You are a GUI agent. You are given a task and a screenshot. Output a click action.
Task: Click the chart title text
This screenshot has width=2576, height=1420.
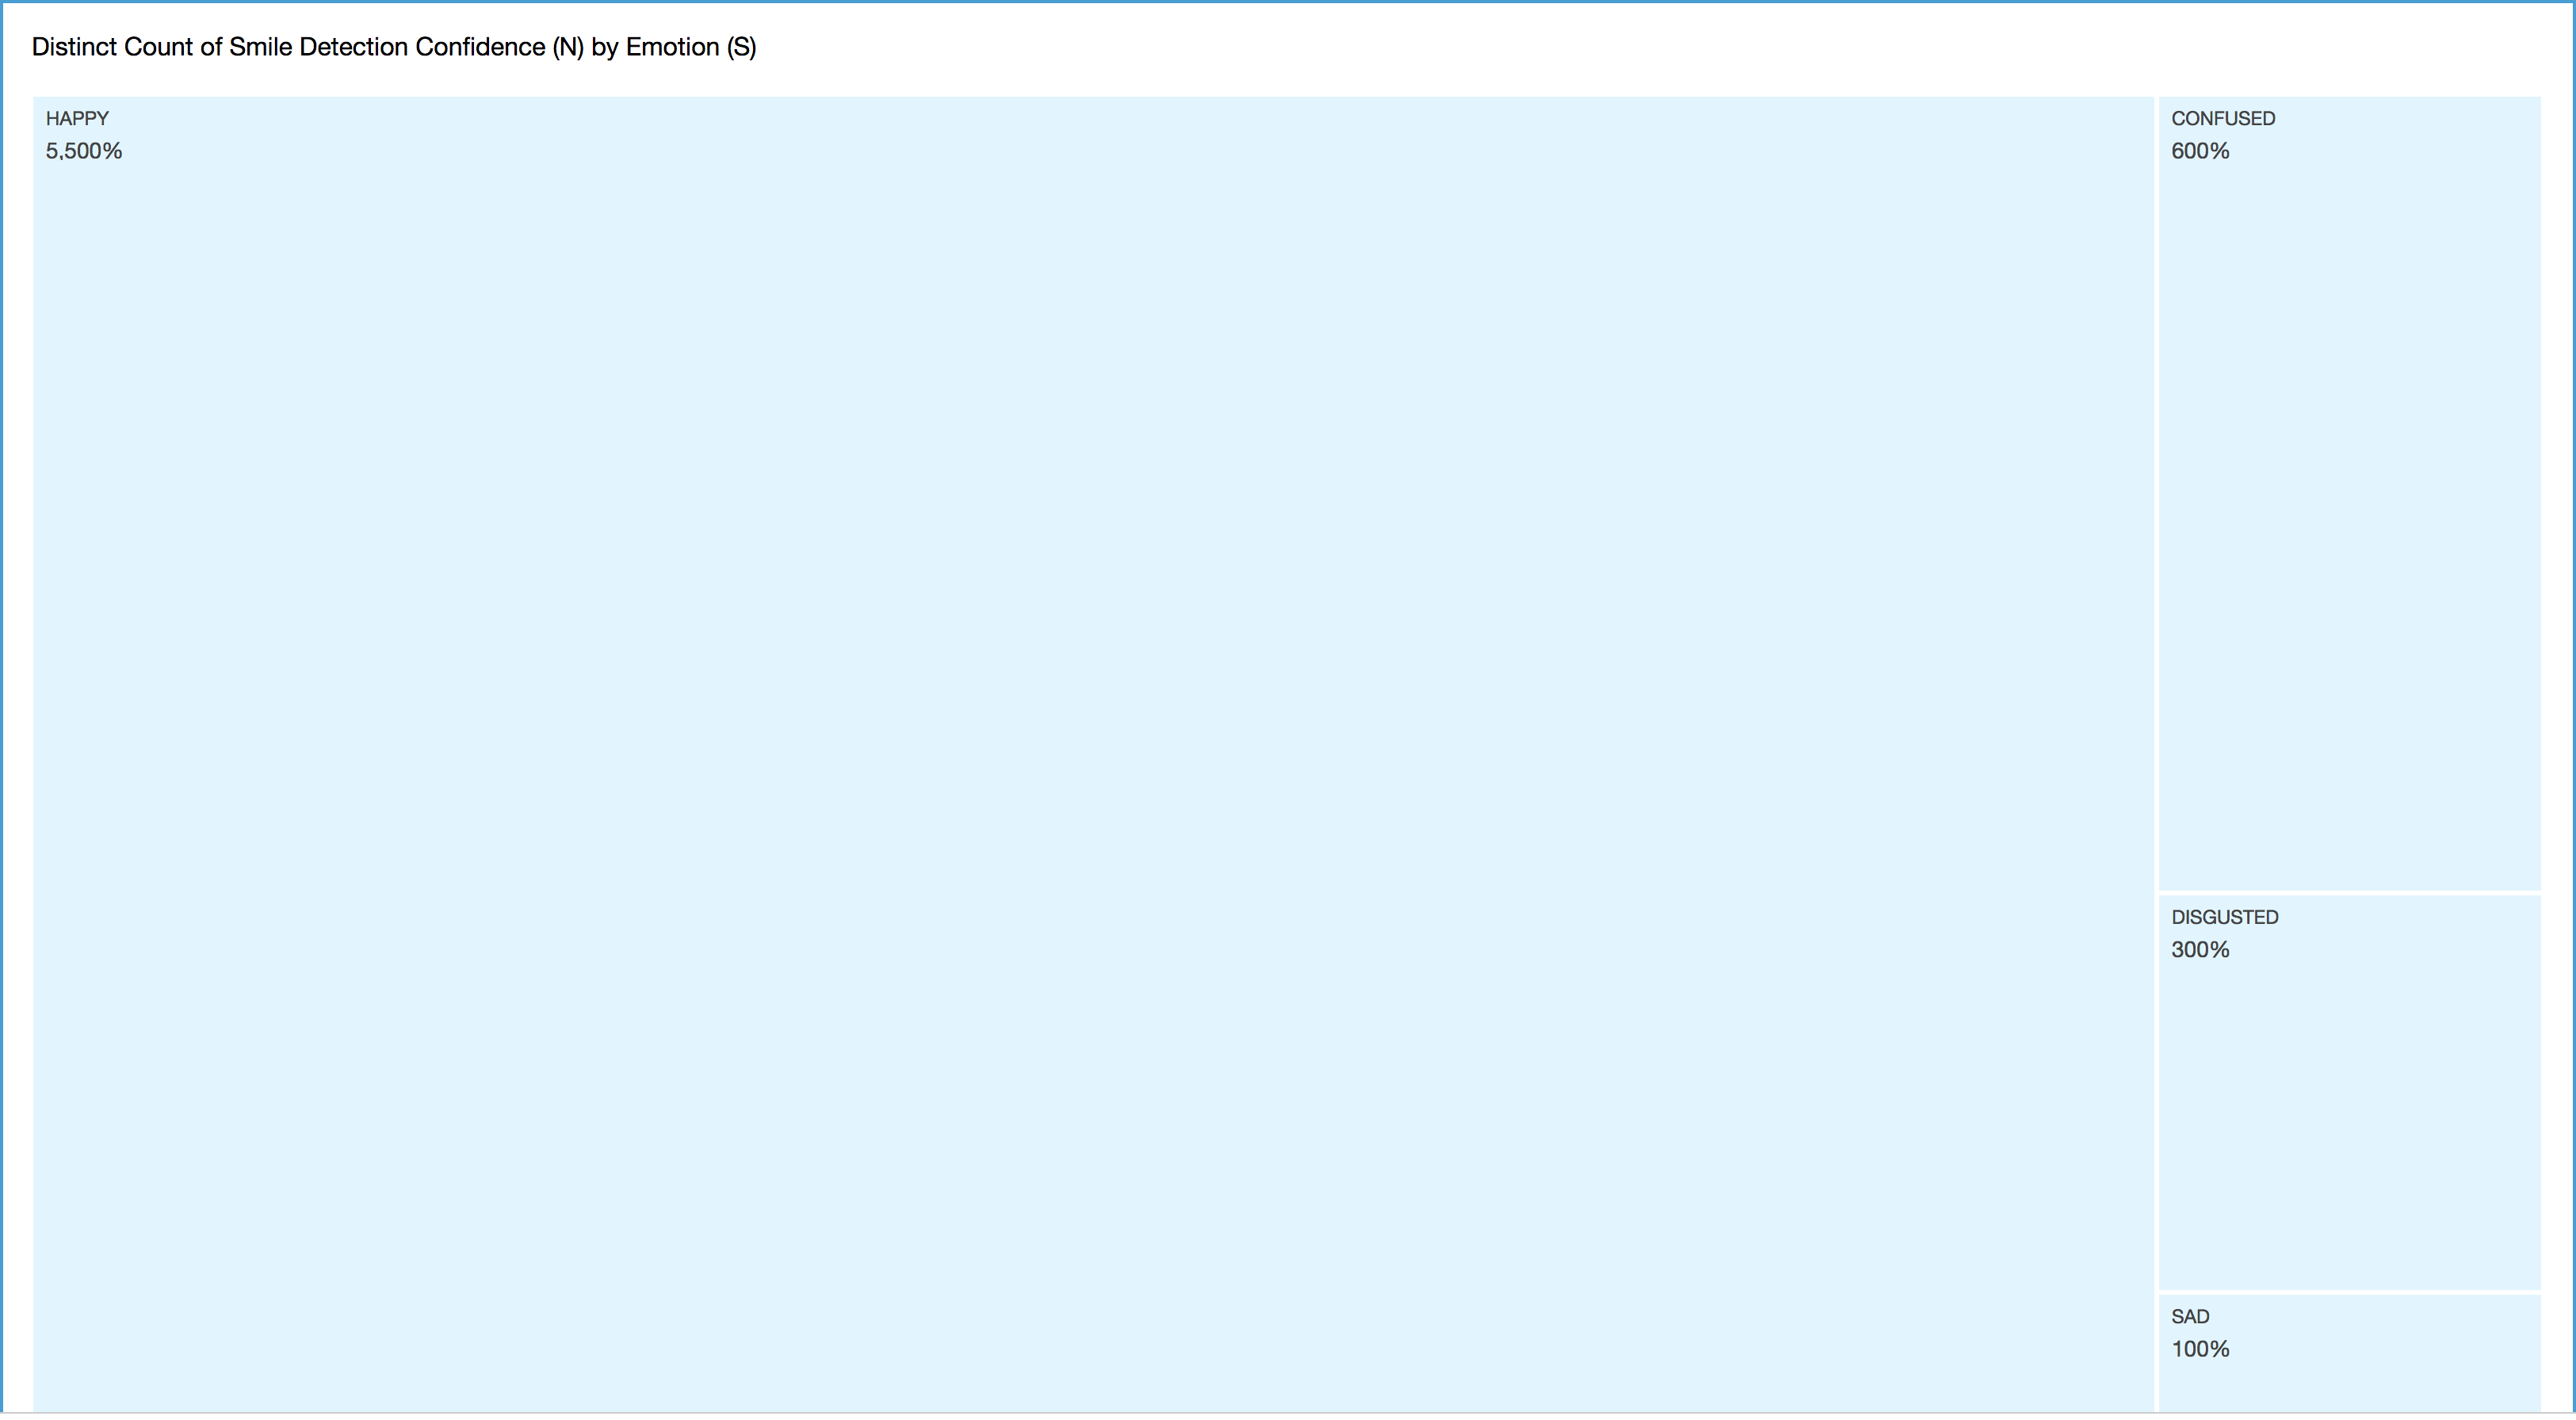click(x=393, y=47)
